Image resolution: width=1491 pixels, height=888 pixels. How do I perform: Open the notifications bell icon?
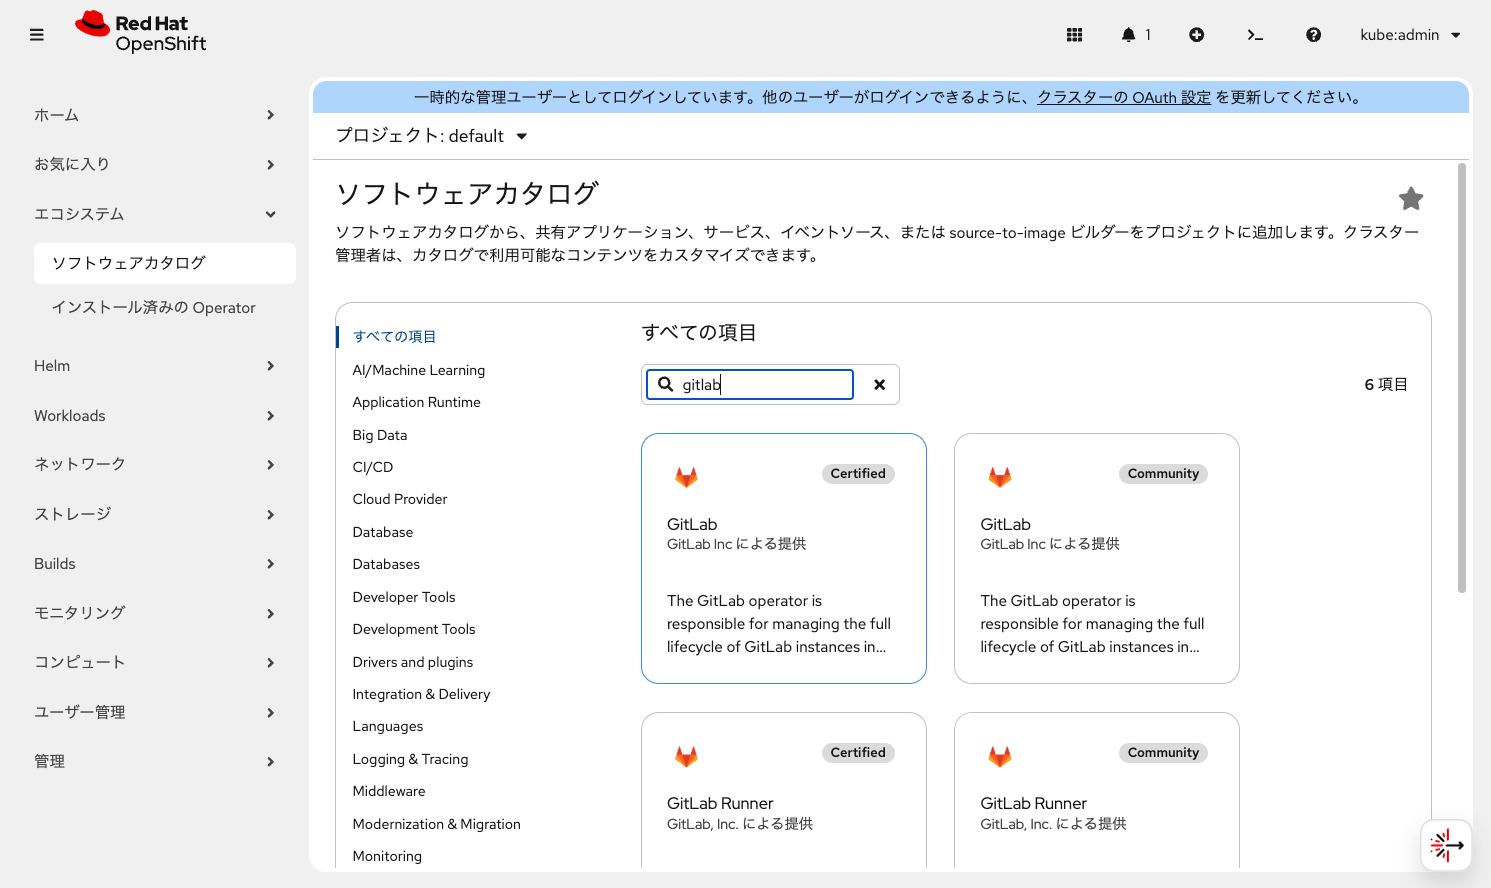click(x=1131, y=34)
